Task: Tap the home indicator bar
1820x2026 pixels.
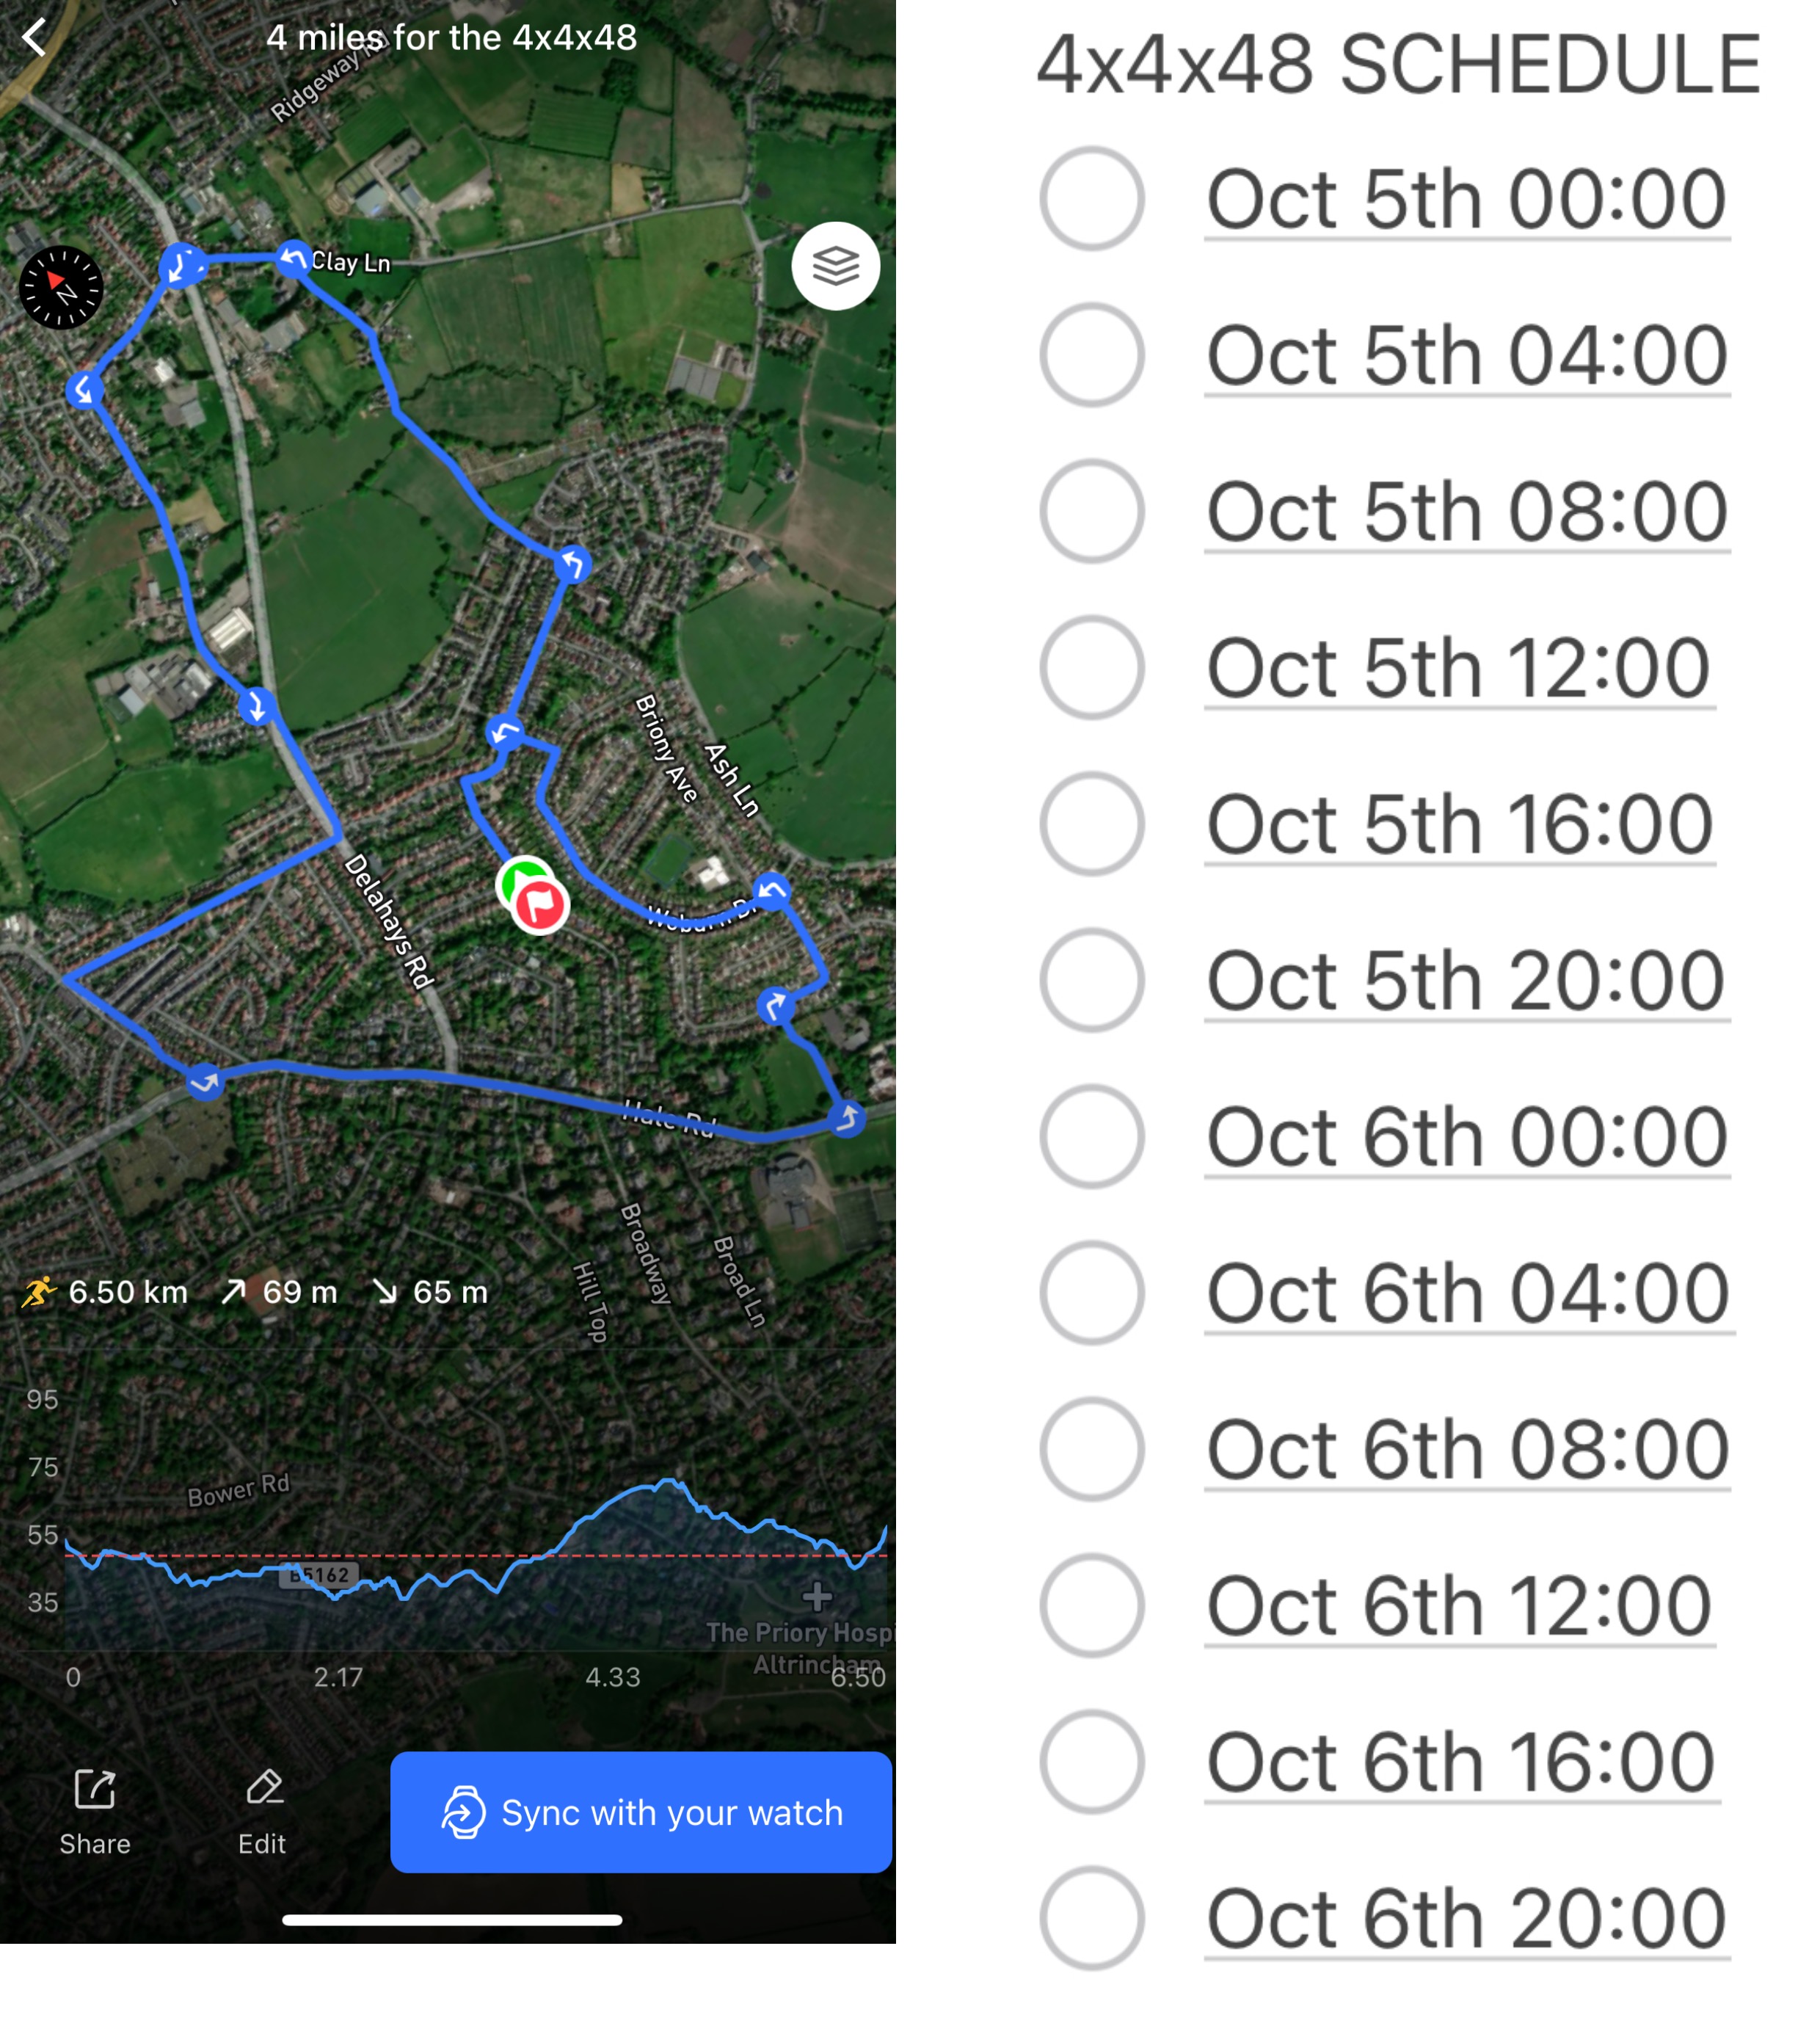Action: 452,1919
